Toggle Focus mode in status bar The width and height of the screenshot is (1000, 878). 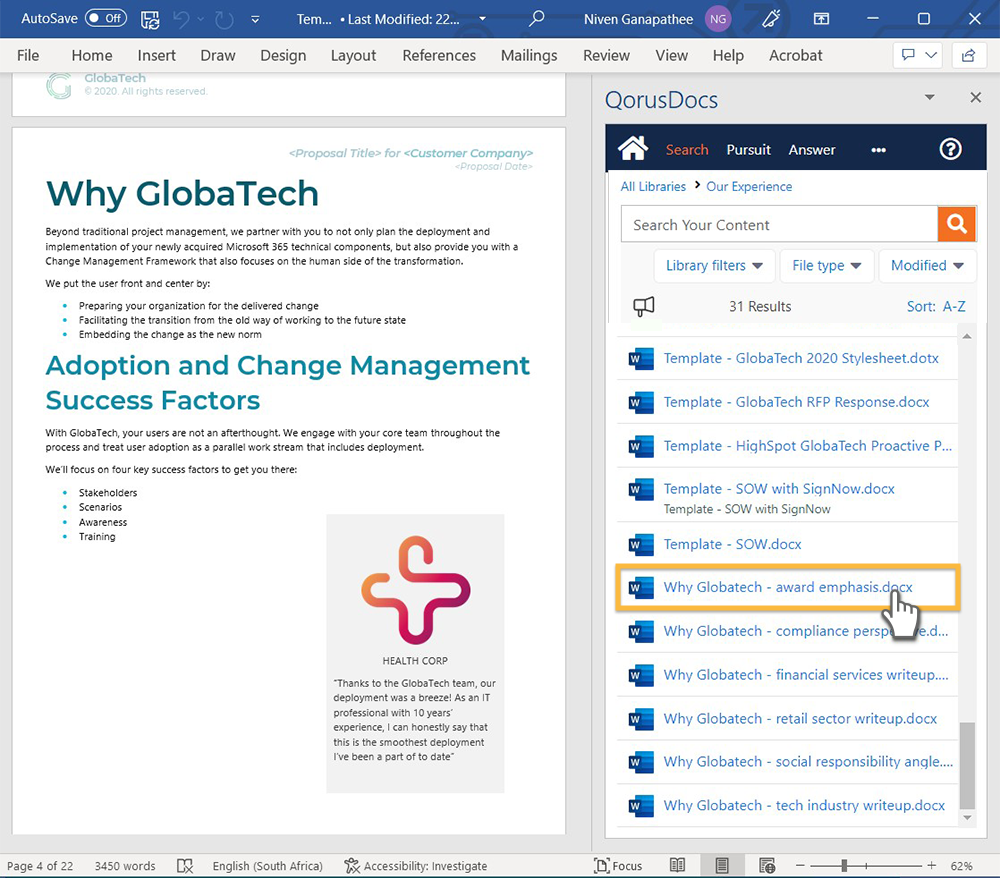[x=617, y=866]
